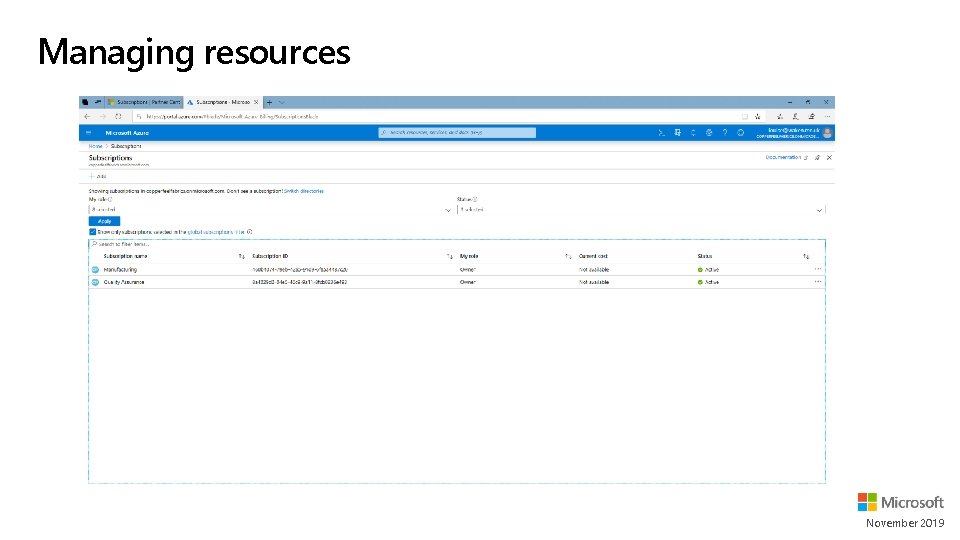960x540 pixels.
Task: Open the Azure portal hamburger menu
Action: (x=89, y=133)
